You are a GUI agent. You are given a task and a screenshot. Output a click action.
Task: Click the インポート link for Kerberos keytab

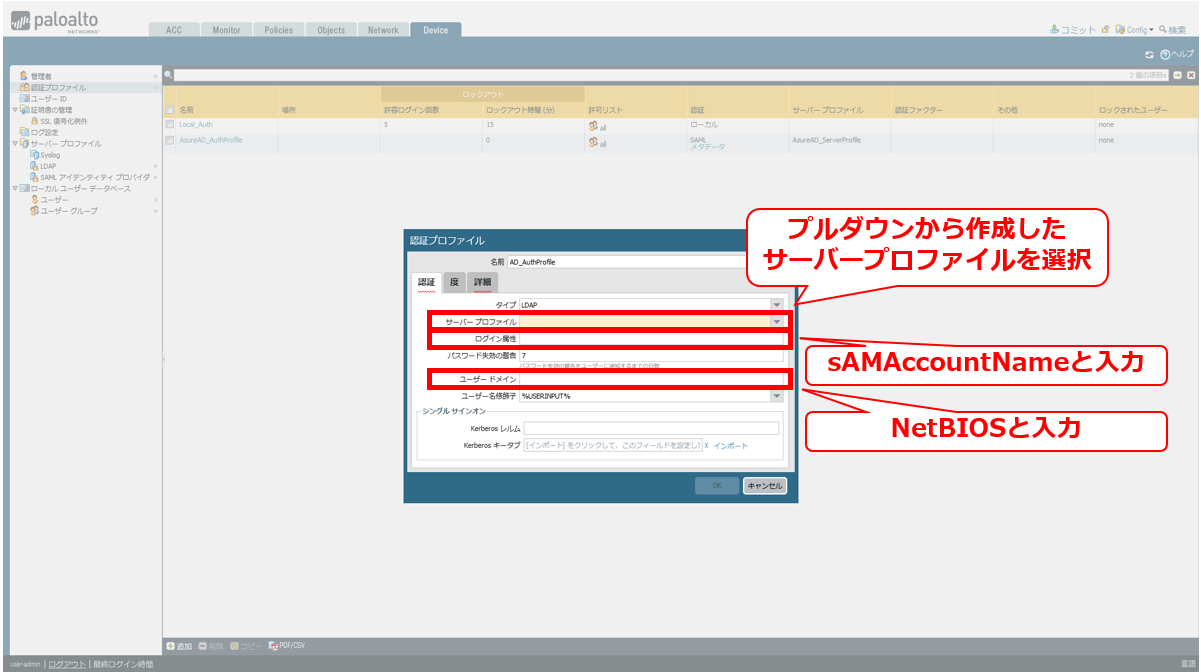(730, 446)
